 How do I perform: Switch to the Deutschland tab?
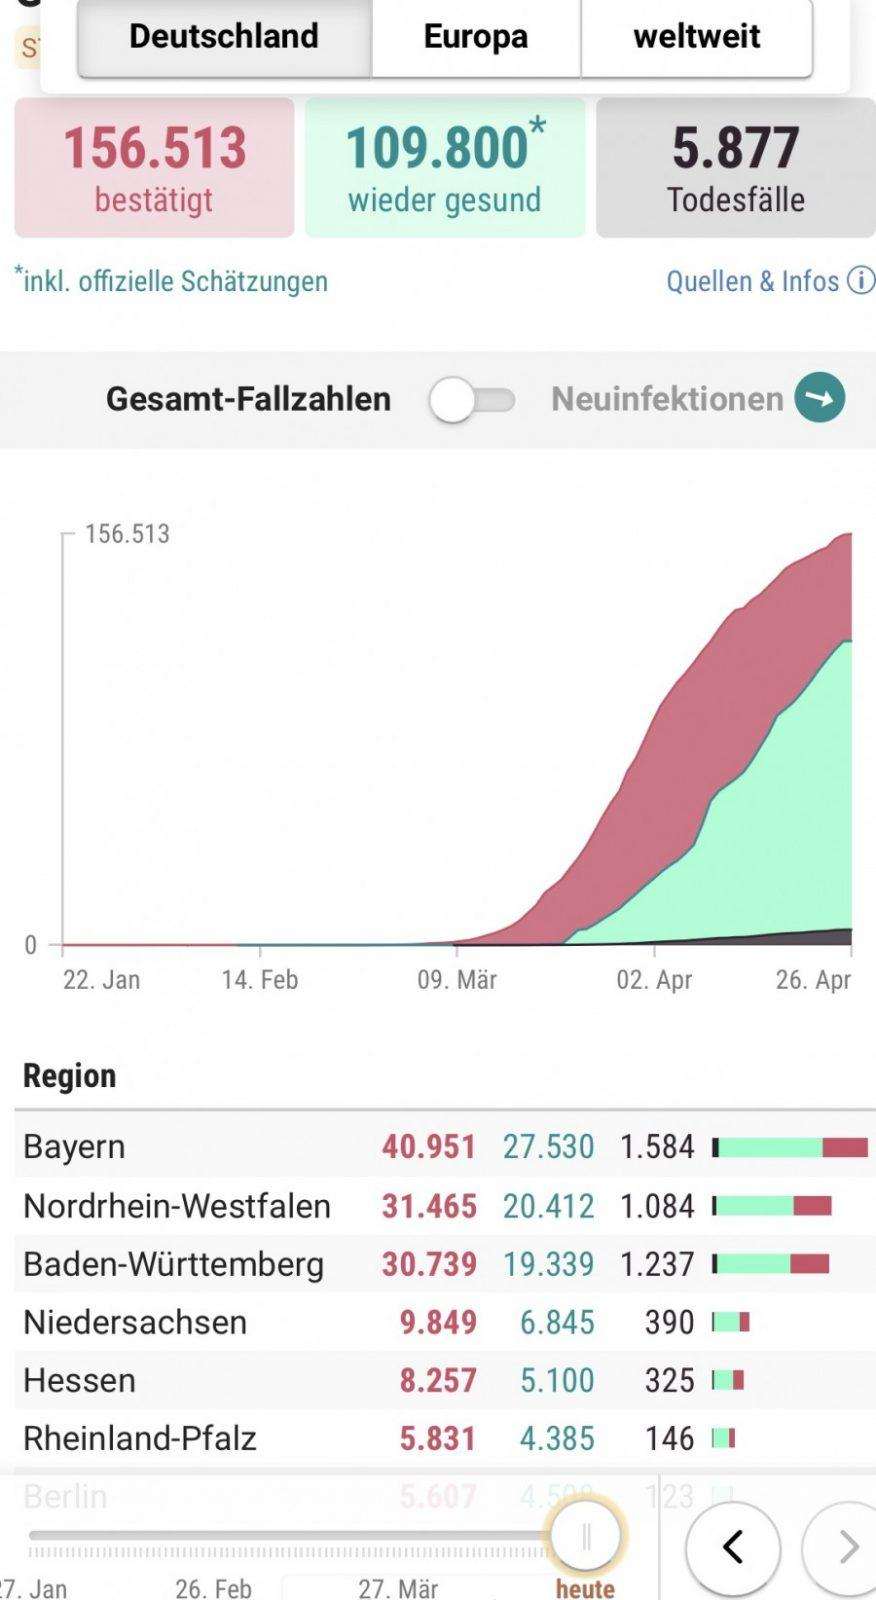pyautogui.click(x=224, y=37)
